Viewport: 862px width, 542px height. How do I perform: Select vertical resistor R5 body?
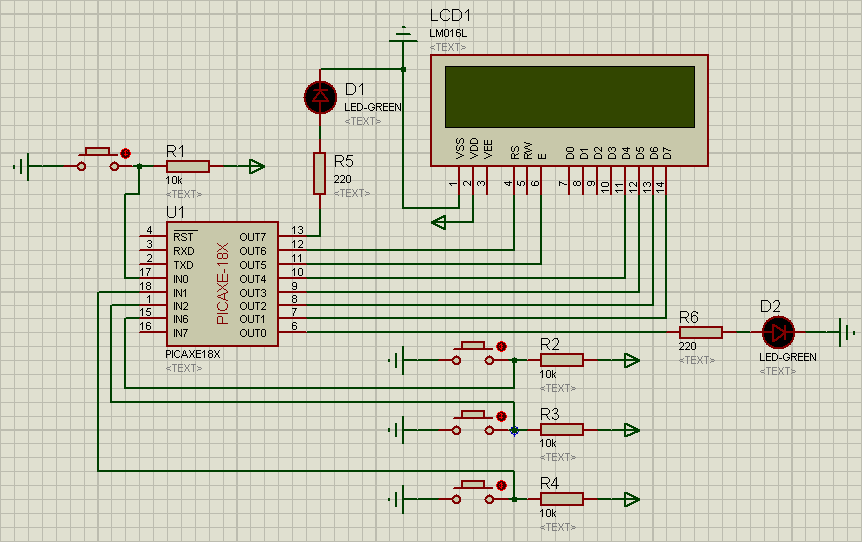tap(320, 174)
